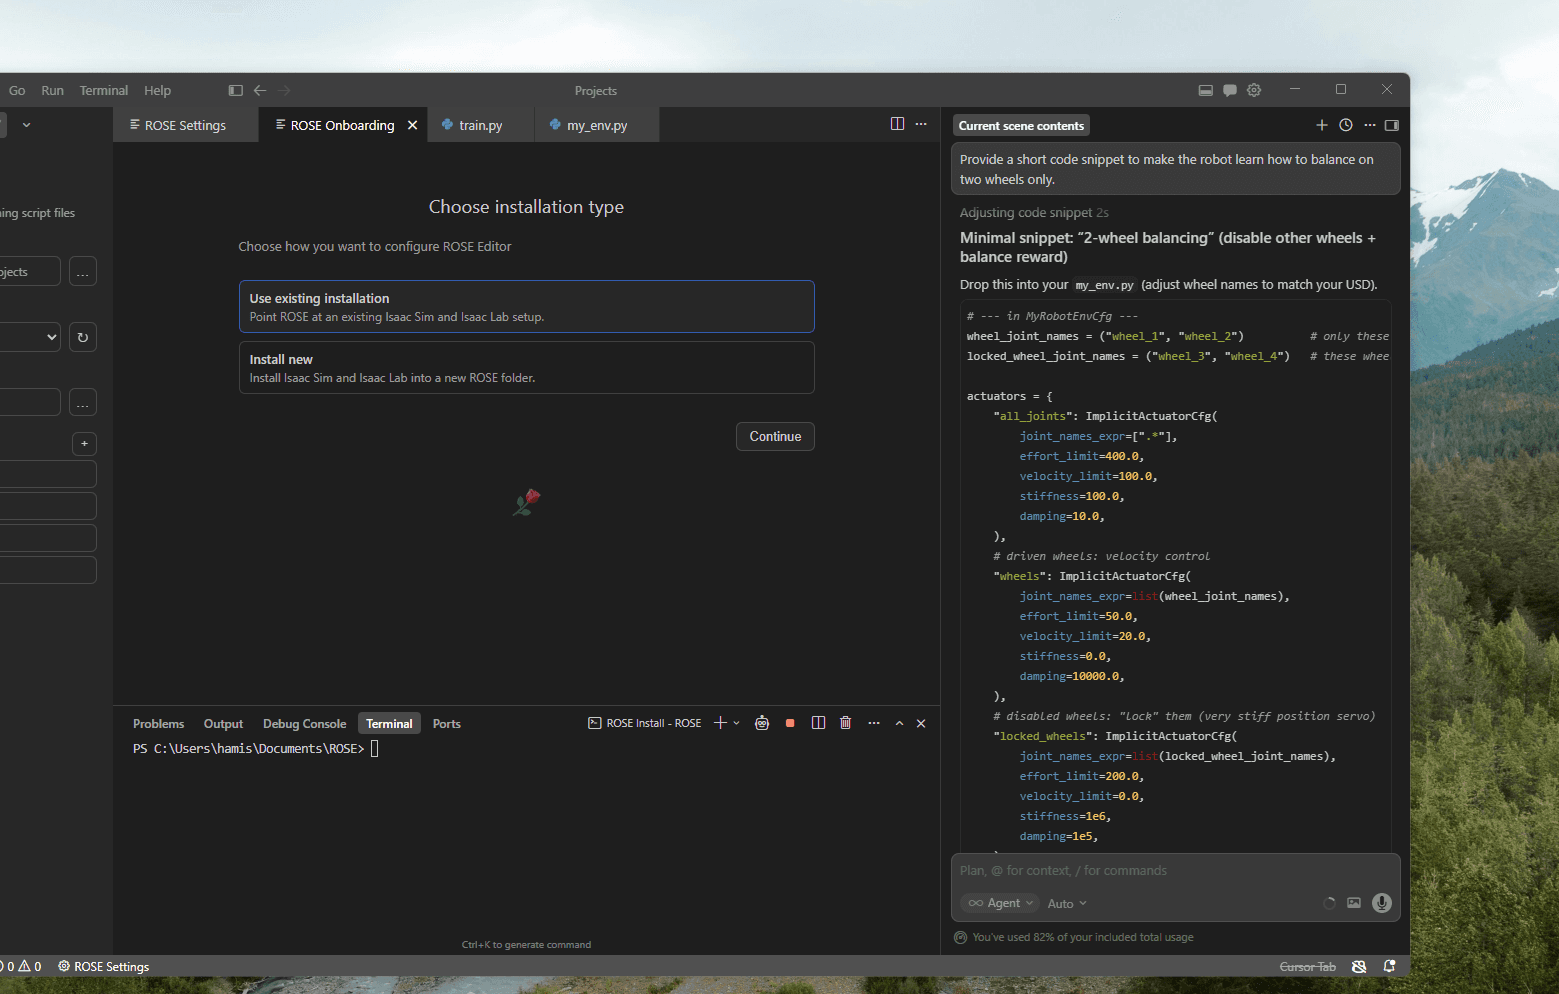Open the Agent mode dropdown
The height and width of the screenshot is (994, 1559).
coord(1001,903)
